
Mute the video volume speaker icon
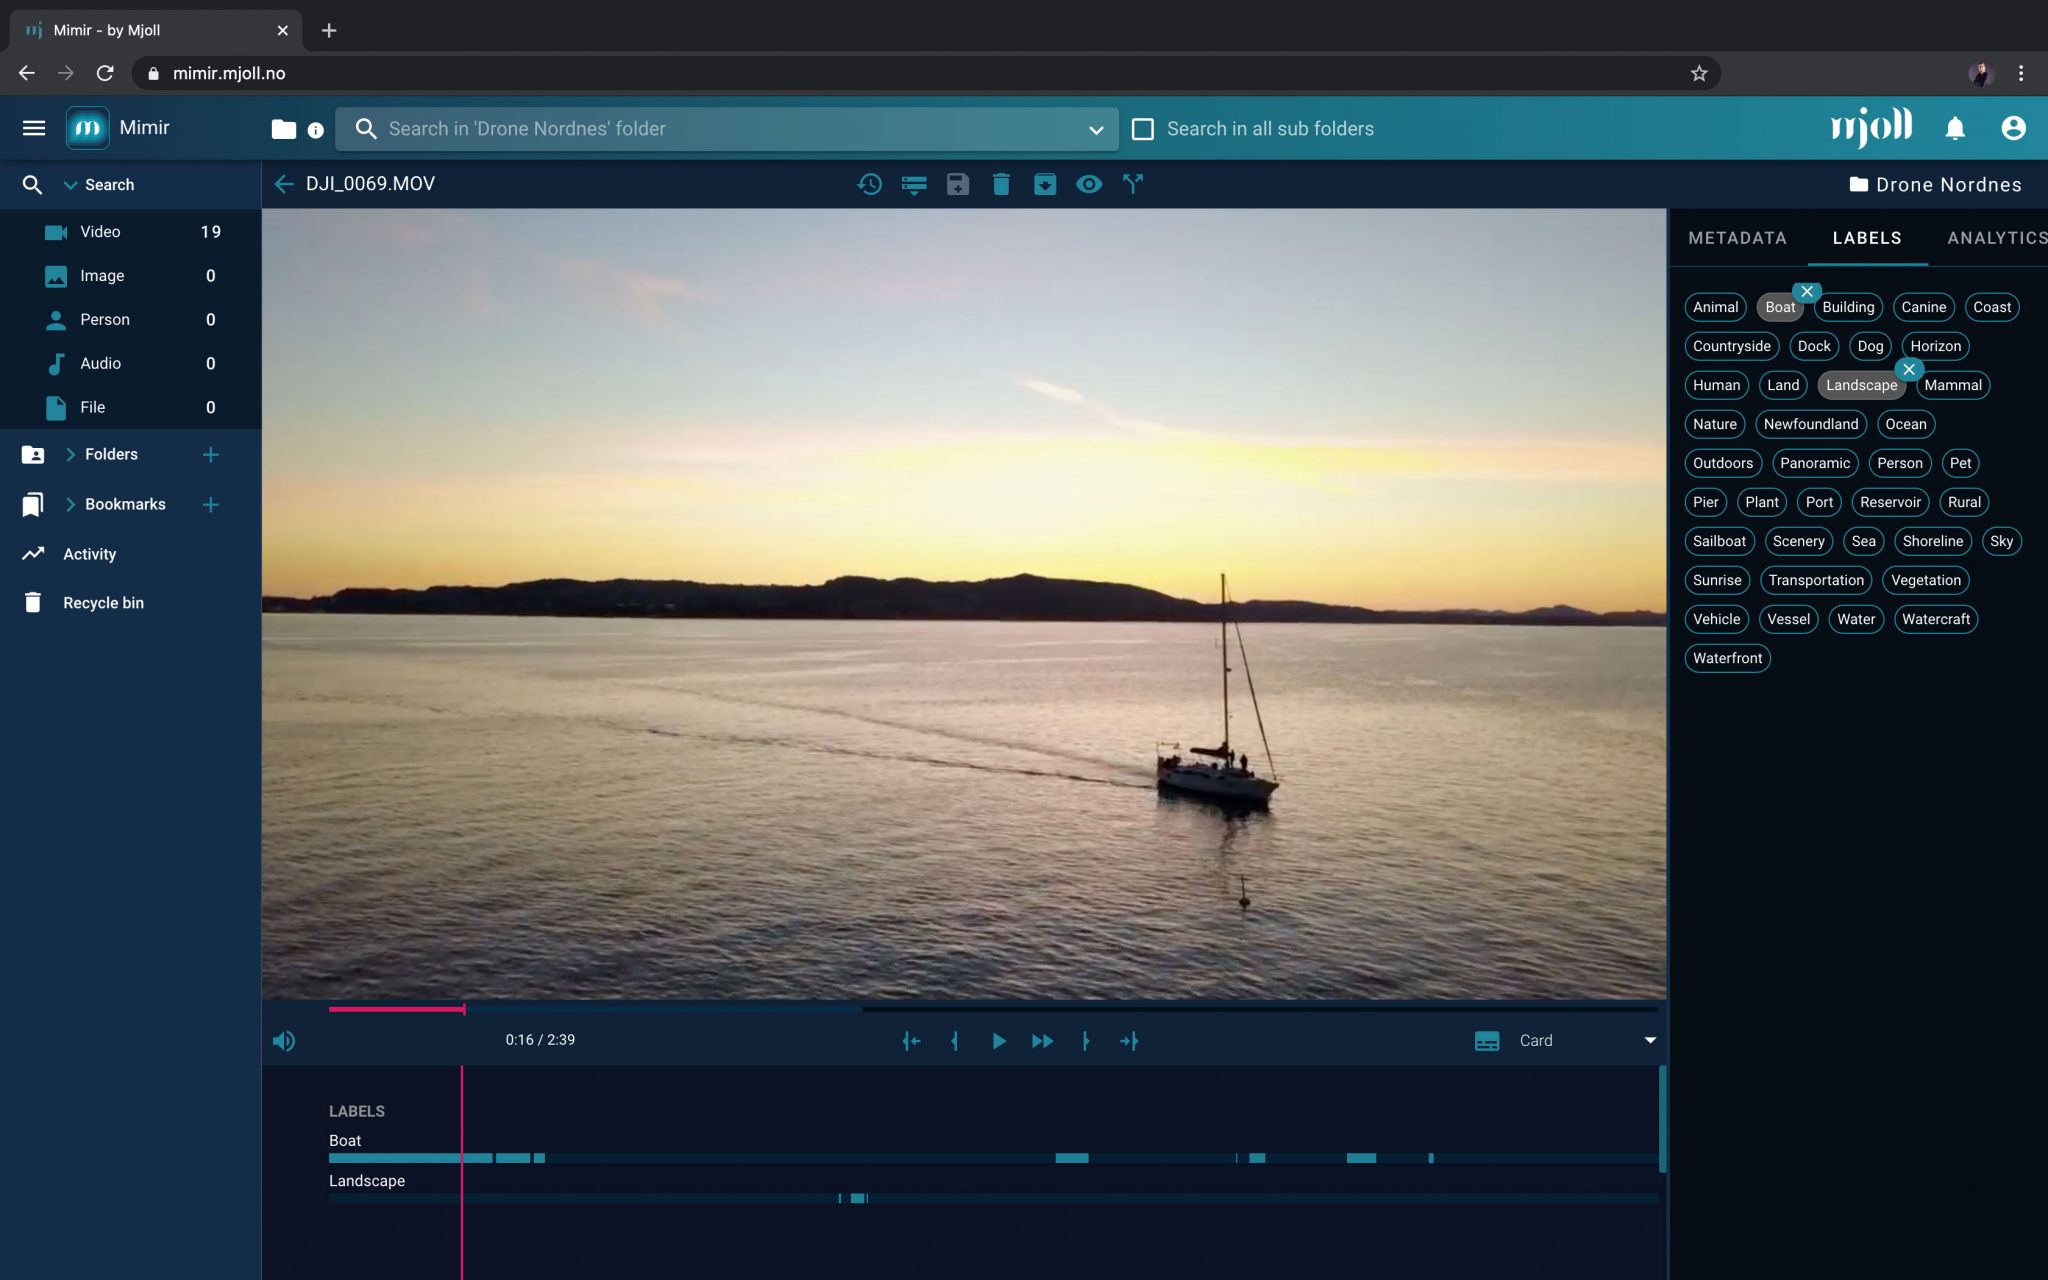pyautogui.click(x=284, y=1041)
